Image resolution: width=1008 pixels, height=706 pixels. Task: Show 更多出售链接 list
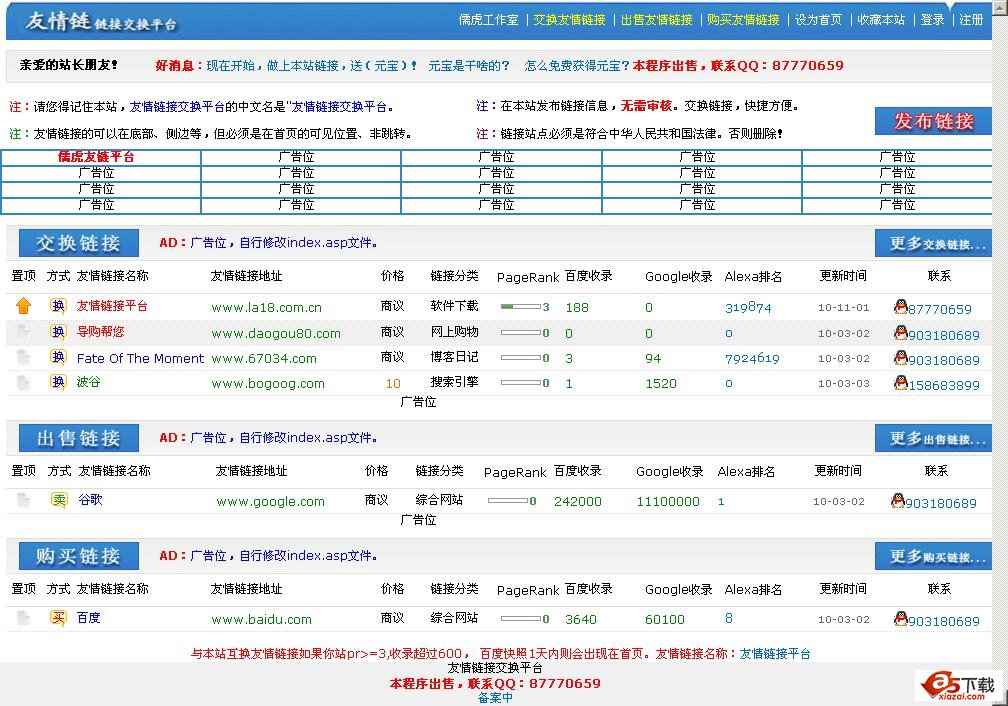pos(933,439)
